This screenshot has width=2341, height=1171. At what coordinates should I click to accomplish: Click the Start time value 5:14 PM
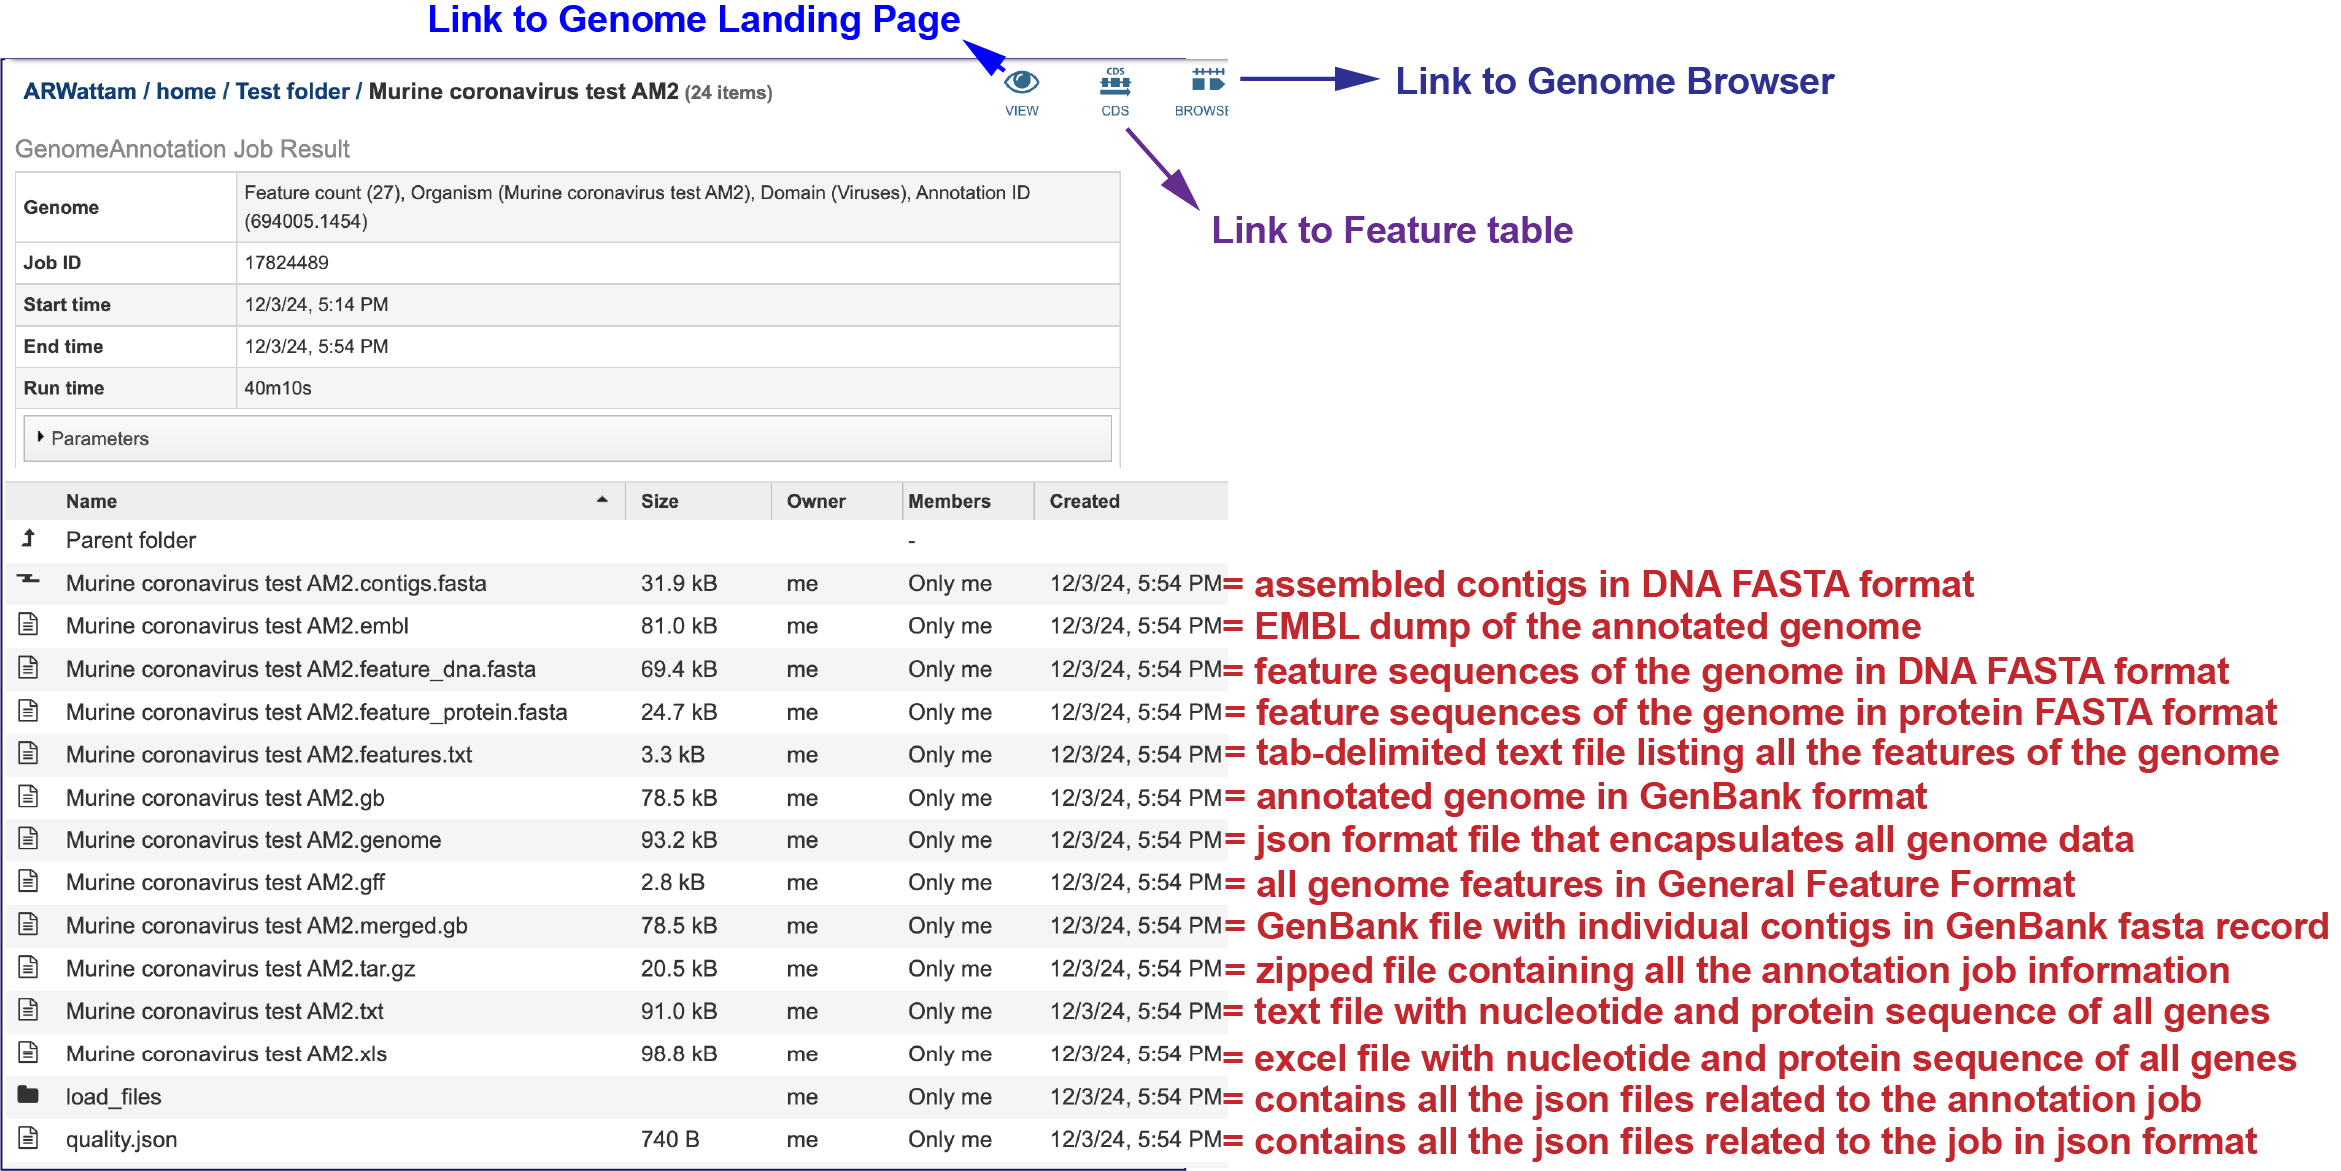[316, 305]
